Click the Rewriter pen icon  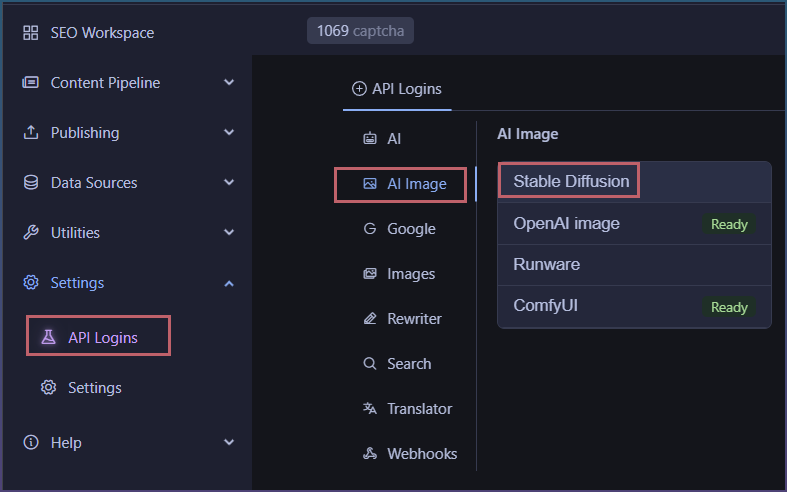370,319
